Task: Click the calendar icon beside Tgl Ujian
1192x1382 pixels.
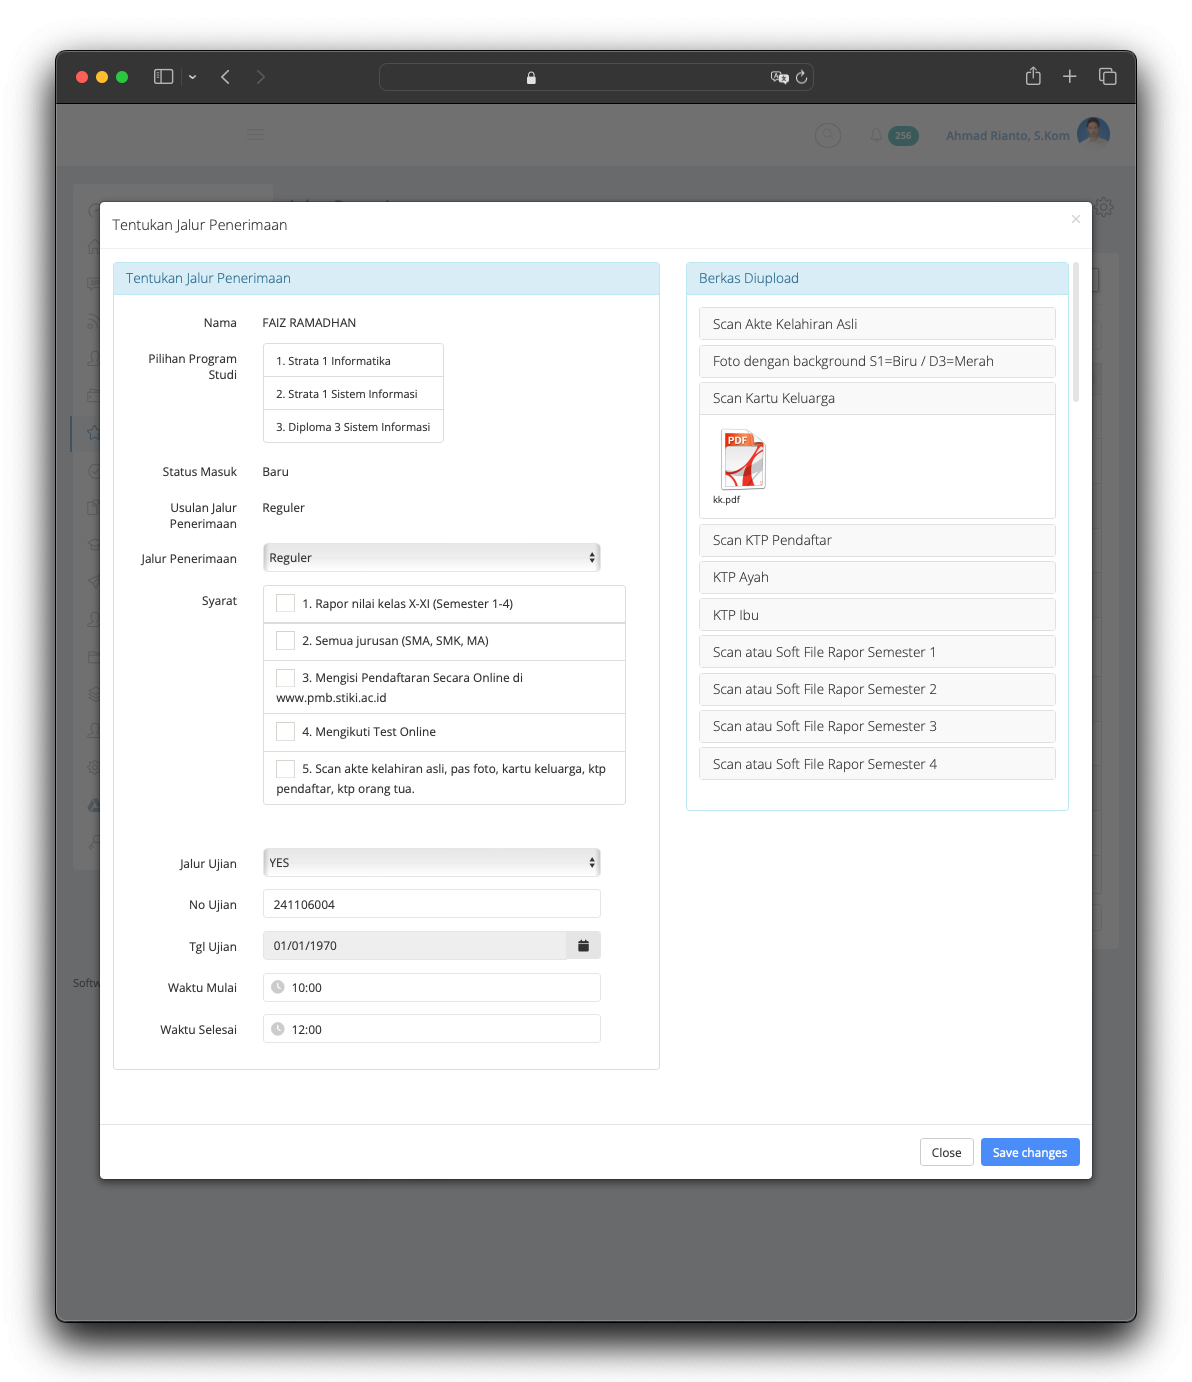Action: (583, 946)
